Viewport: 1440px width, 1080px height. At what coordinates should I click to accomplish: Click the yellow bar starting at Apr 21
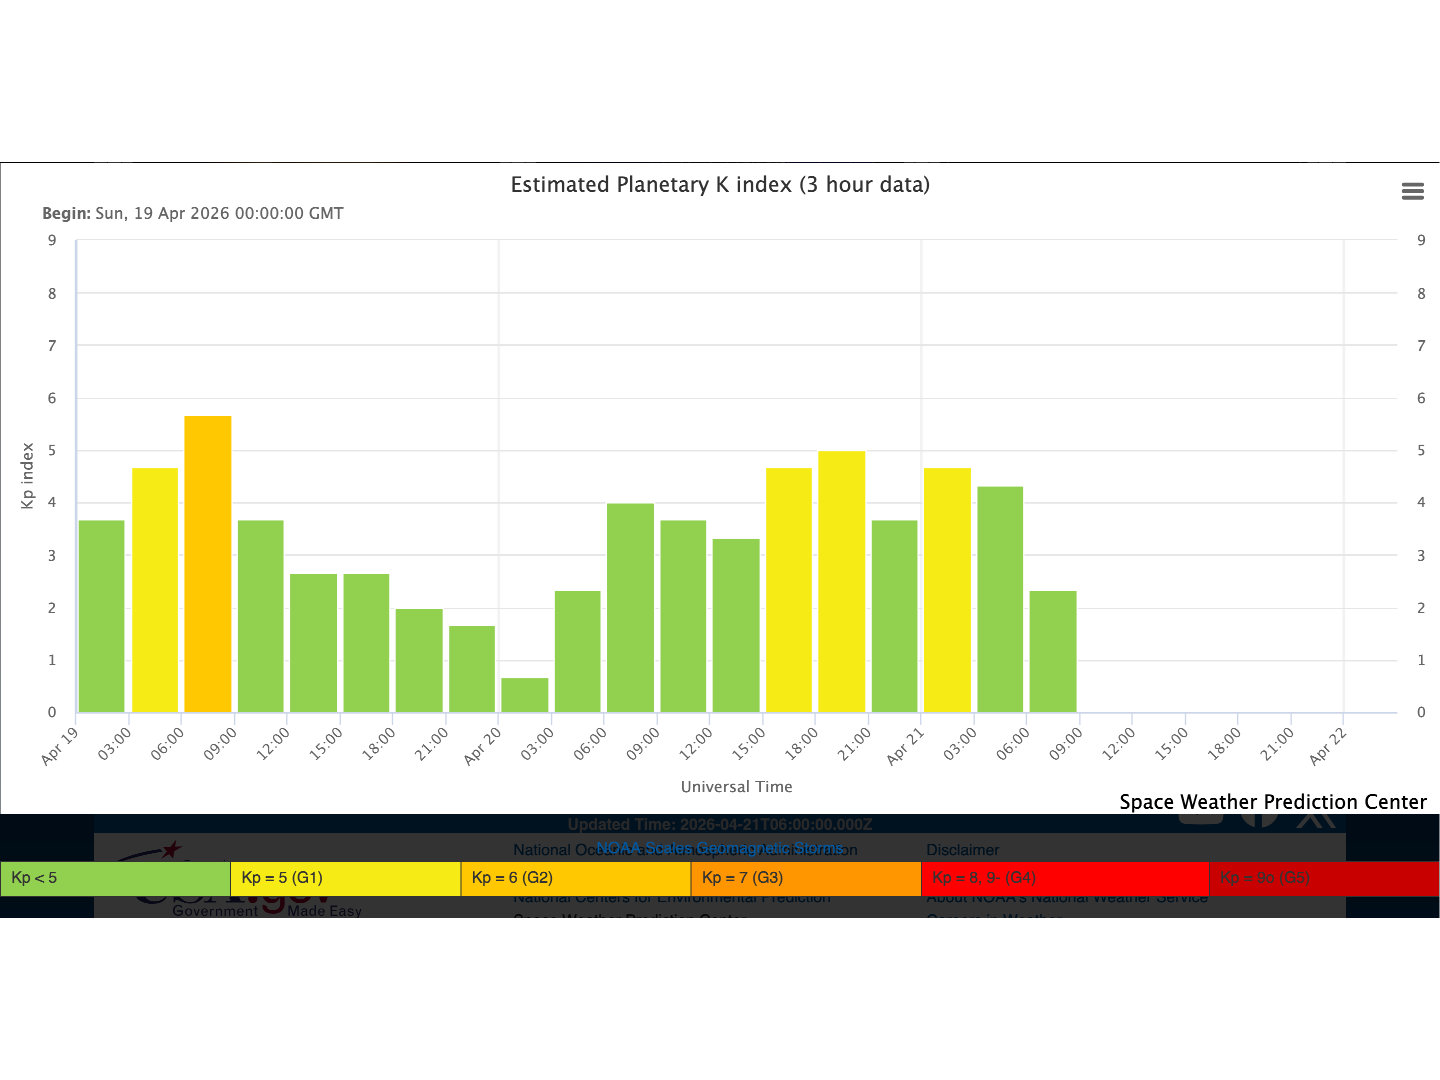point(947,590)
